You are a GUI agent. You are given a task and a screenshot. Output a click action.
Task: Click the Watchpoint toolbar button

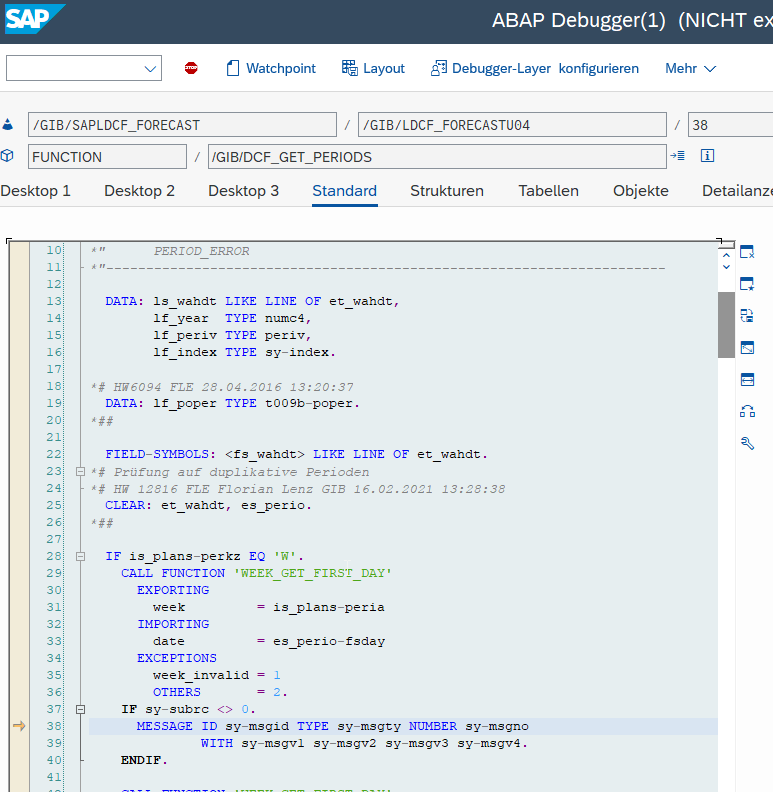point(270,68)
